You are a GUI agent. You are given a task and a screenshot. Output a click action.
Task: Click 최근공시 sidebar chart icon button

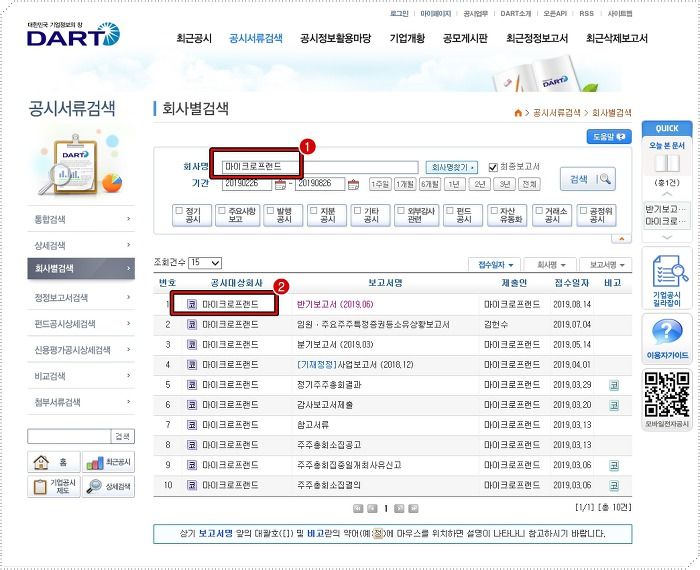coord(108,462)
